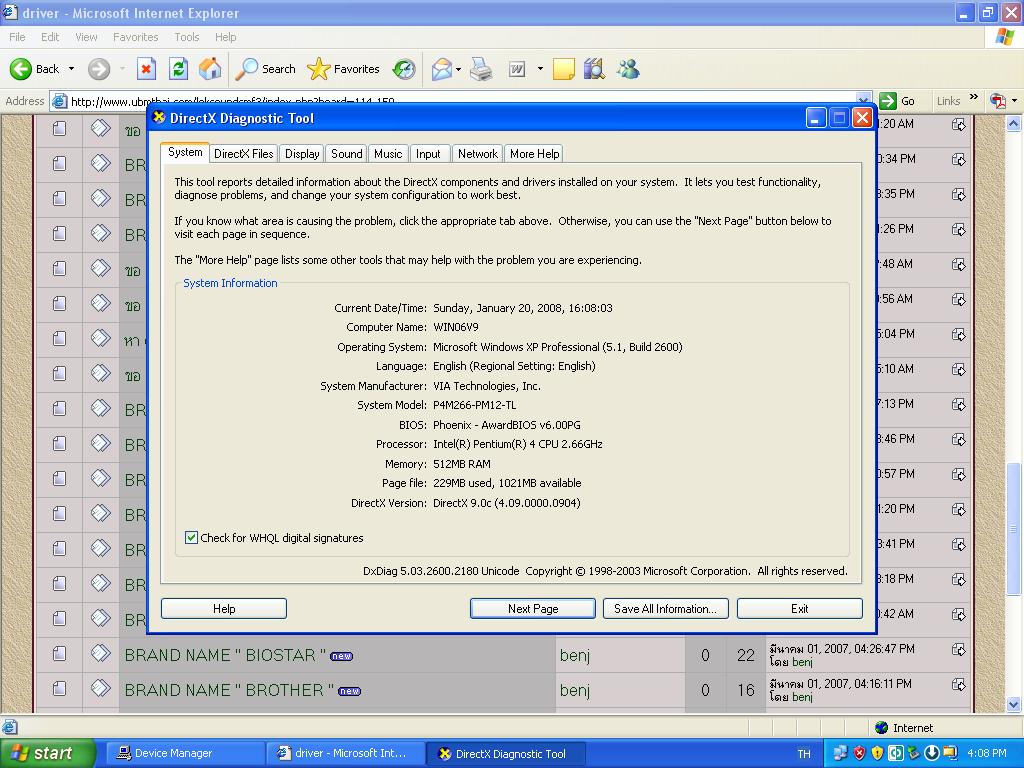
Task: Open the BRAND NAME "BROTHER" forum link
Action: click(229, 690)
